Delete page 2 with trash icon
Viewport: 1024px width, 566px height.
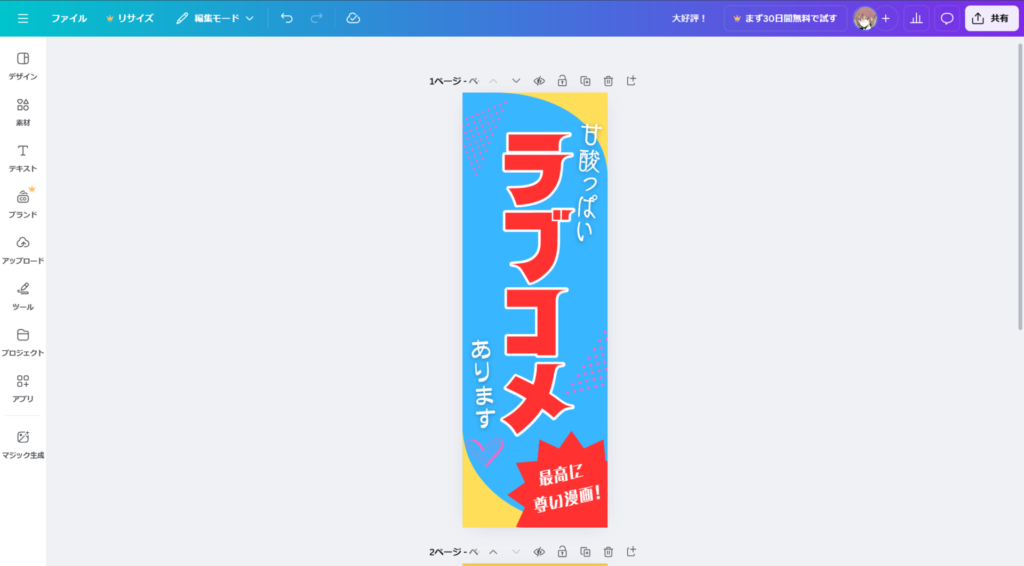click(x=608, y=552)
